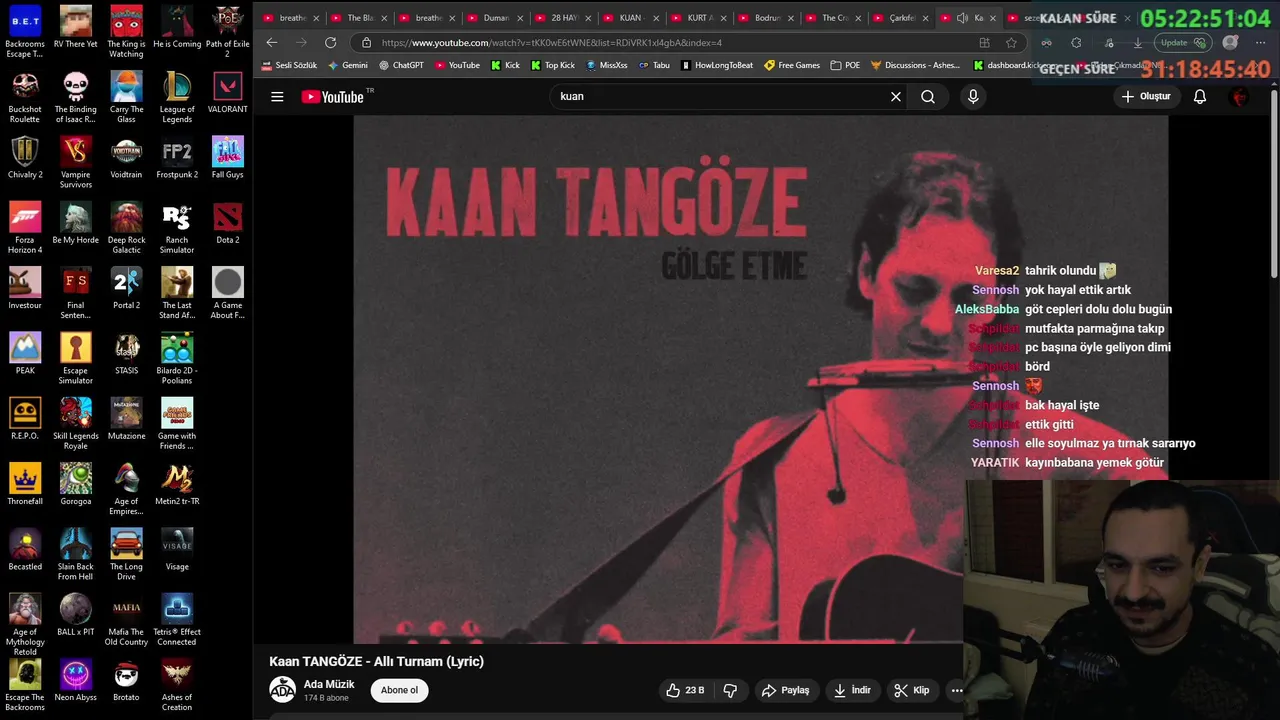Mute the playing tab speaker icon
The height and width of the screenshot is (720, 1280).
coord(962,18)
